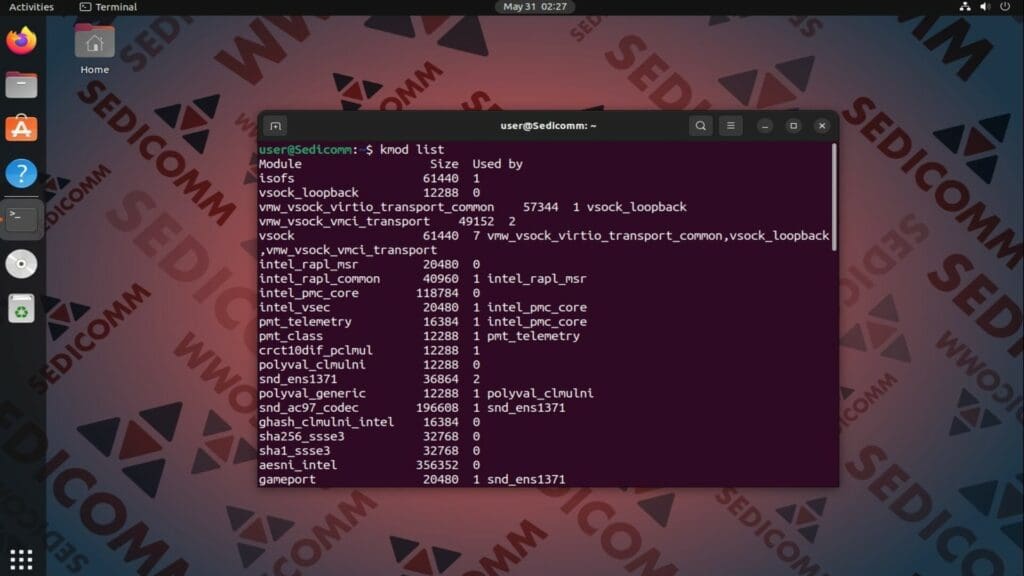Click size value 118784
The height and width of the screenshot is (576, 1024).
pos(437,293)
